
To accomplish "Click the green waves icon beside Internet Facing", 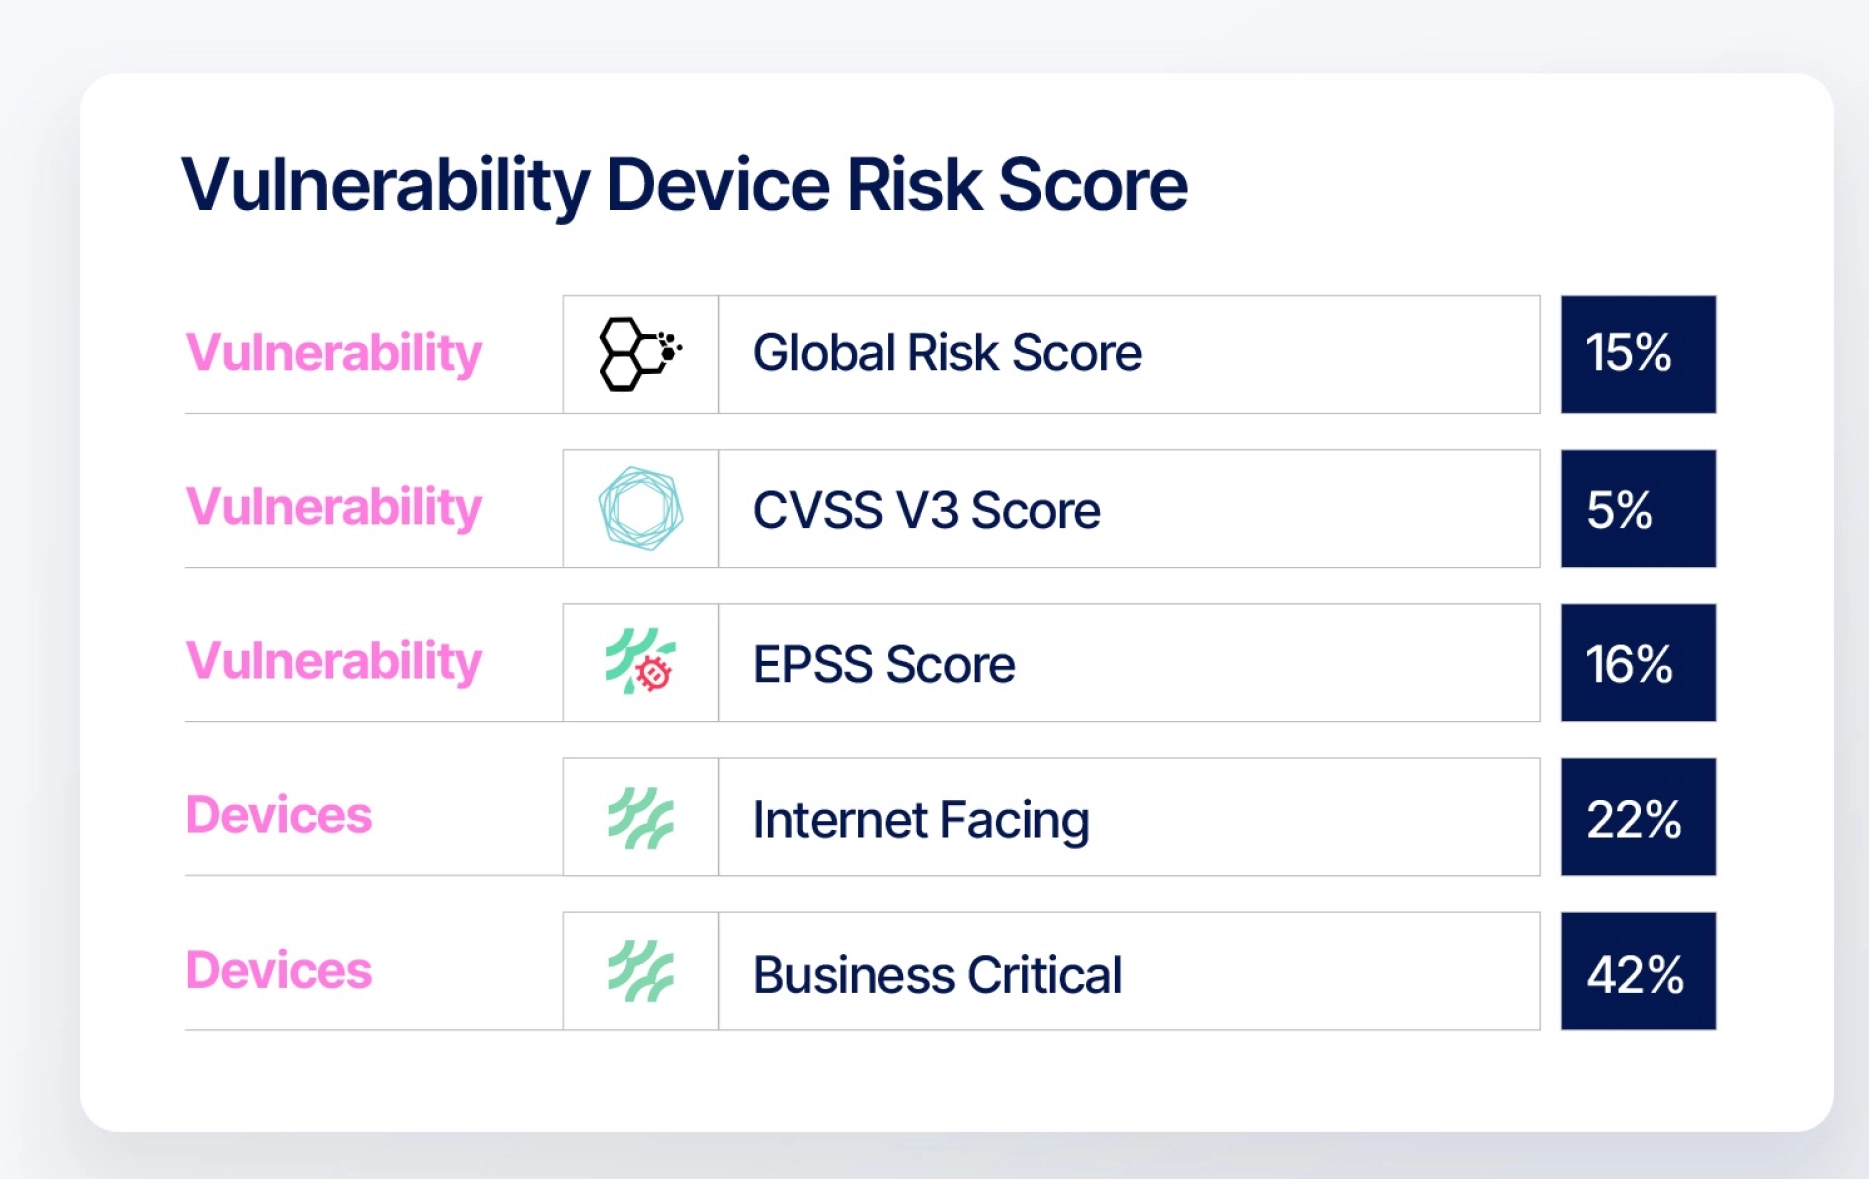I will [x=641, y=817].
